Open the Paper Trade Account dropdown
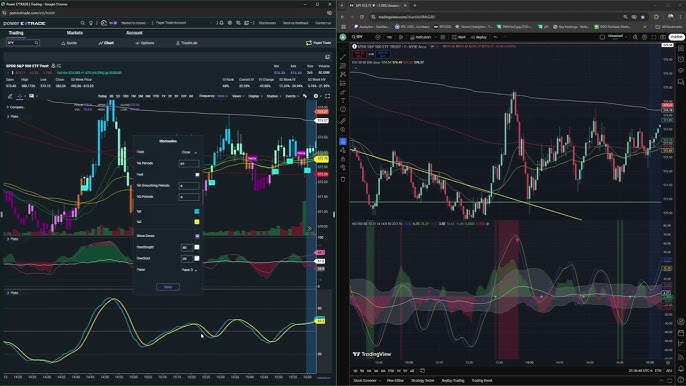Screen dimensions: 686x386 click(184, 23)
